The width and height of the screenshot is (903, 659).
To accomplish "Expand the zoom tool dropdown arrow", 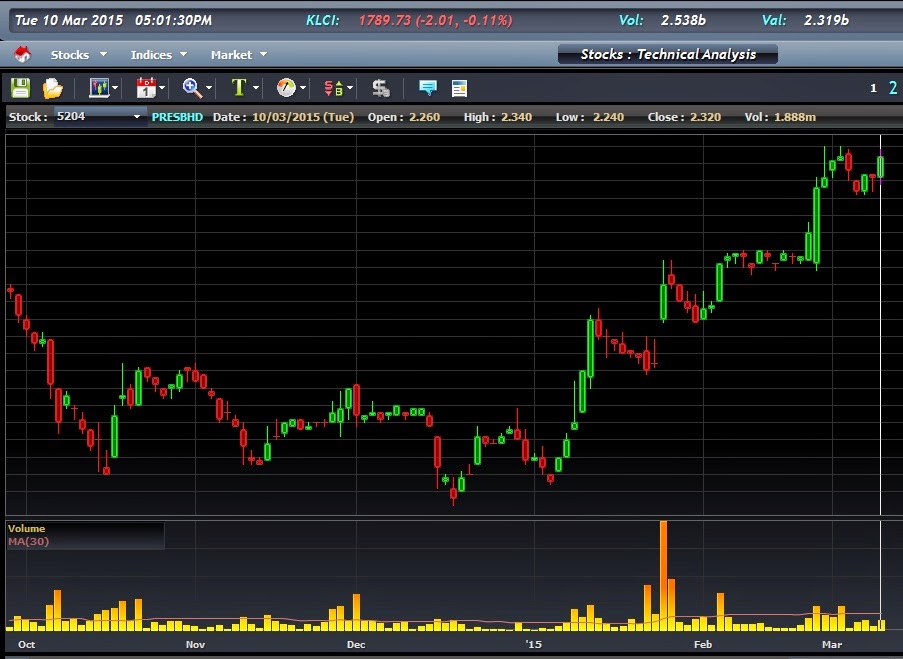I will click(209, 88).
